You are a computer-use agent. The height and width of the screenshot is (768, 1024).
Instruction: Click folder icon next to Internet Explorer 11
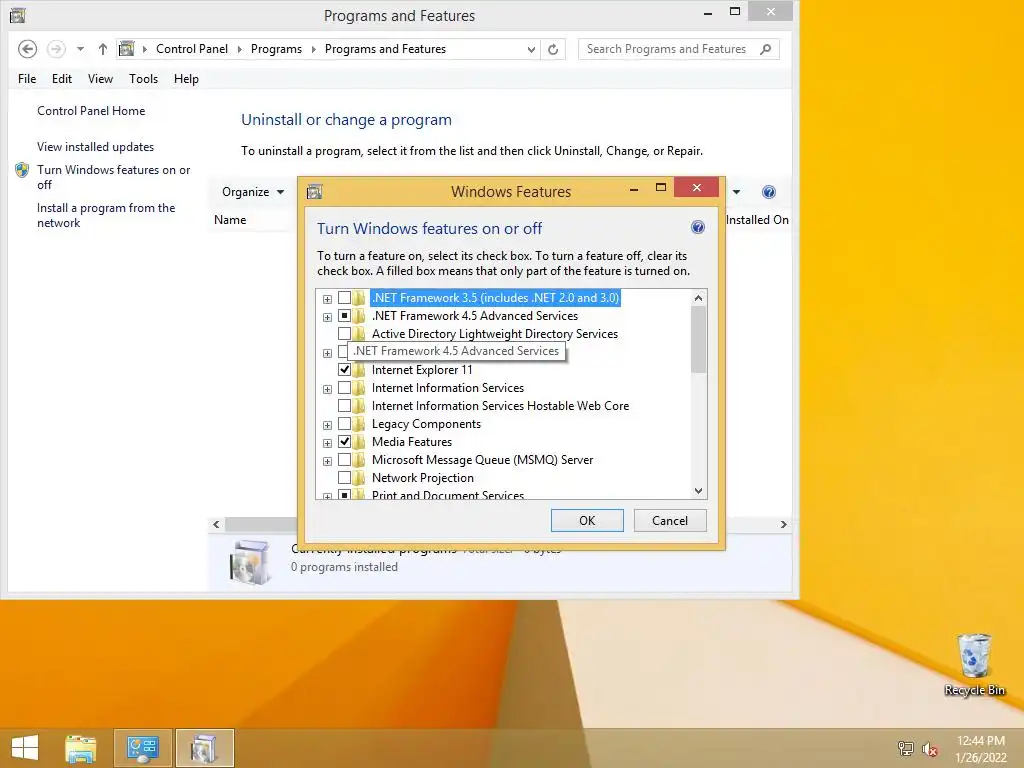point(359,370)
